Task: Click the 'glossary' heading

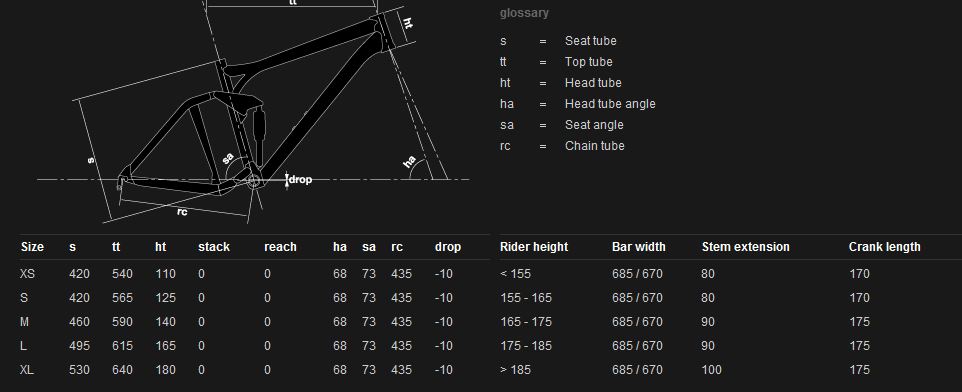Action: [x=524, y=13]
